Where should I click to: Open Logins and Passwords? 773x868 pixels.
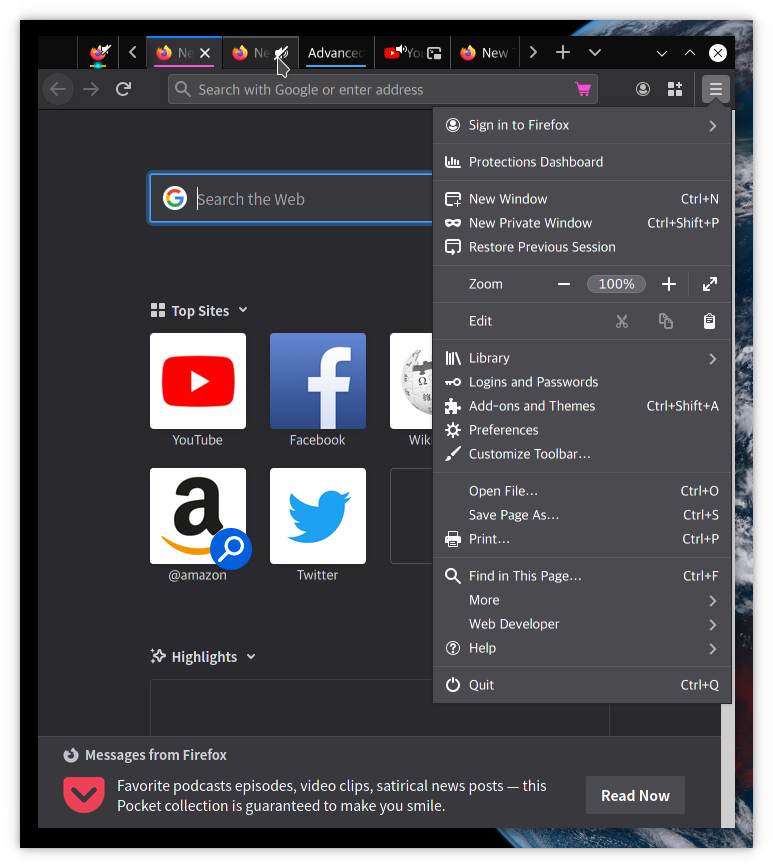pos(582,382)
